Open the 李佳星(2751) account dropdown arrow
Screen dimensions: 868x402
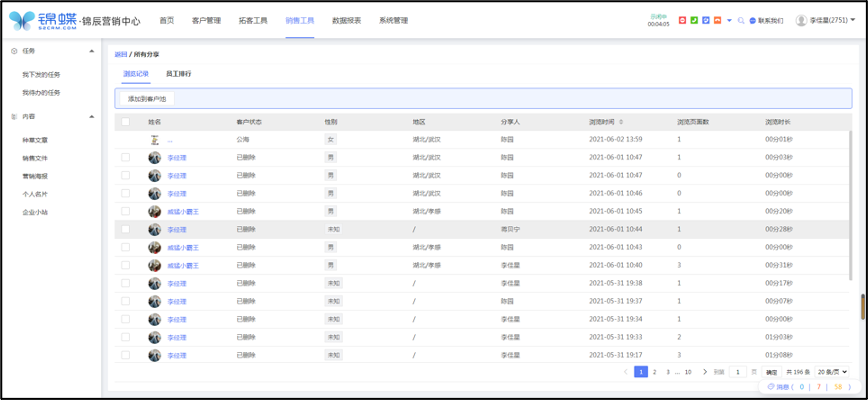pos(853,20)
